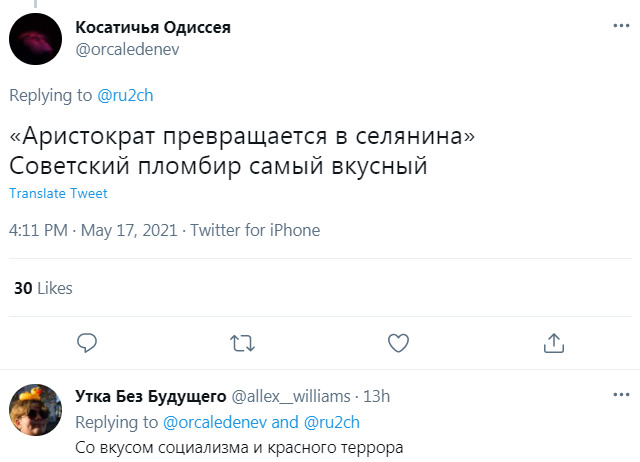Open the 13h reply timestamp
The width and height of the screenshot is (640, 462).
[377, 397]
